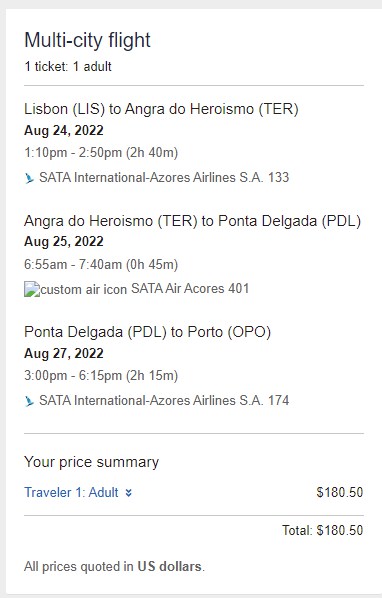Click SATA International-Azores Airlines S.A. 174 text
The height and width of the screenshot is (598, 382).
(x=164, y=400)
